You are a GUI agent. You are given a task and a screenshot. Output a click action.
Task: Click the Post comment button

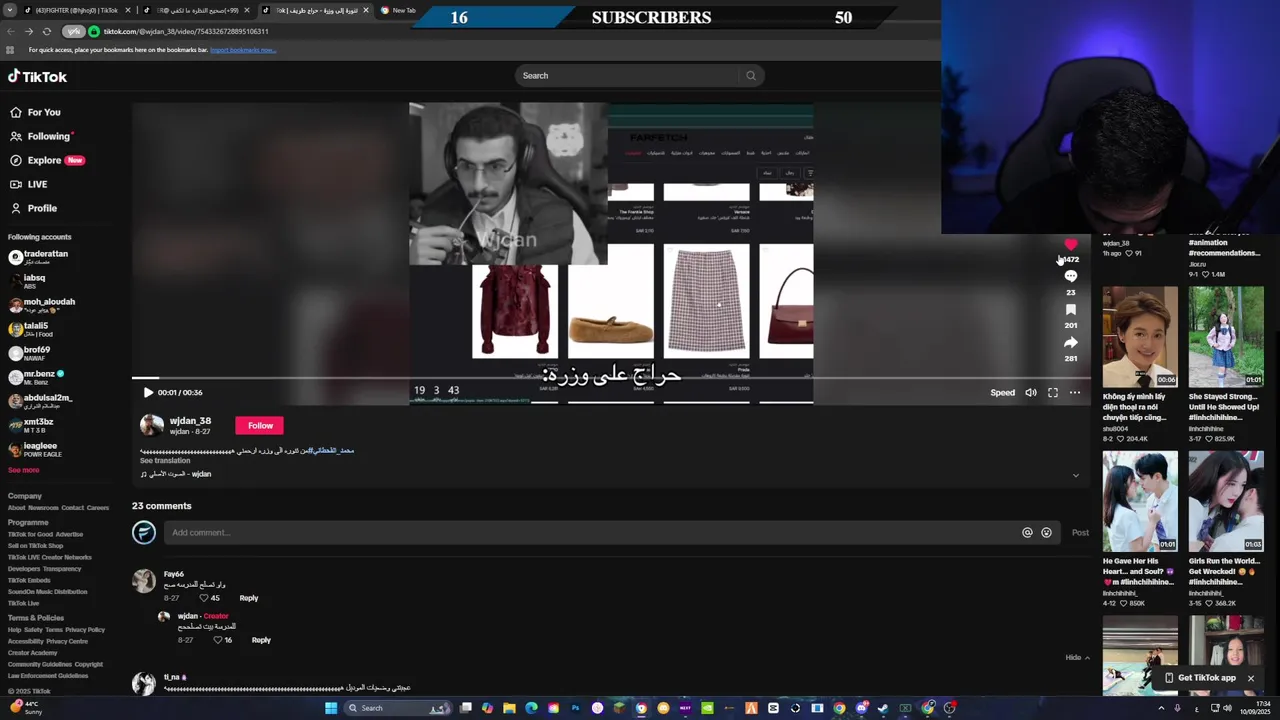pyautogui.click(x=1080, y=533)
